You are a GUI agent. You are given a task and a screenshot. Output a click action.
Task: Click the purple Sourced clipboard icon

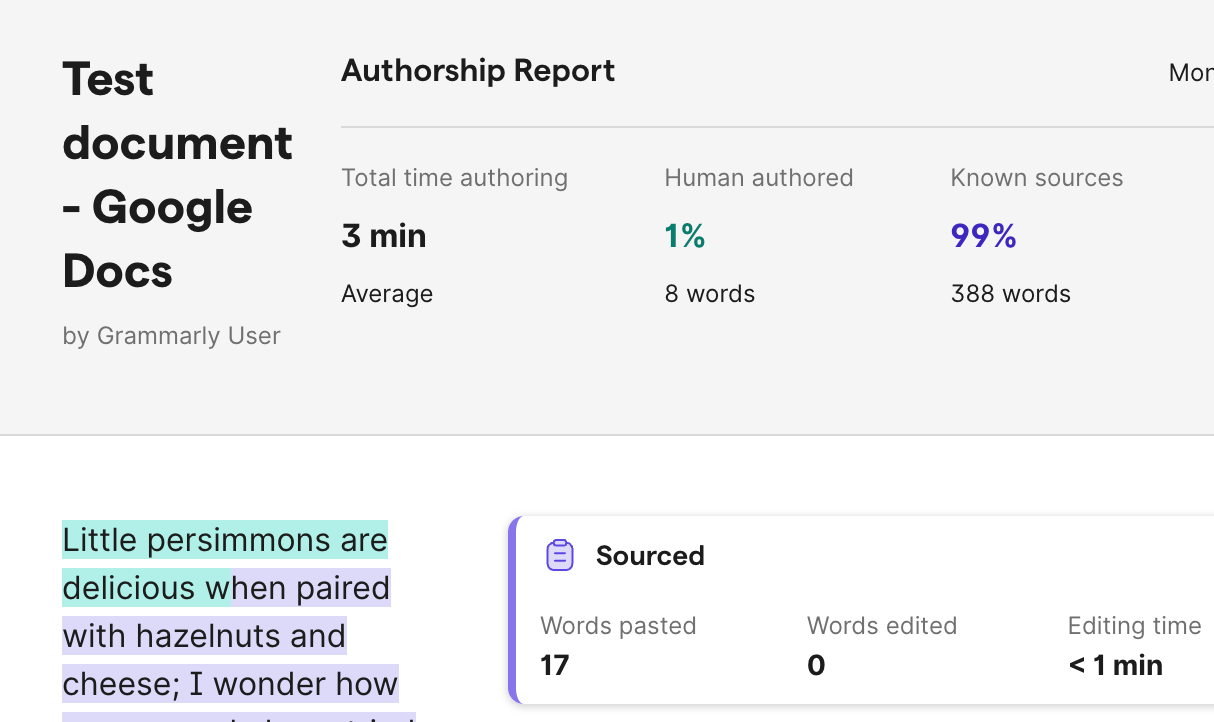point(560,554)
